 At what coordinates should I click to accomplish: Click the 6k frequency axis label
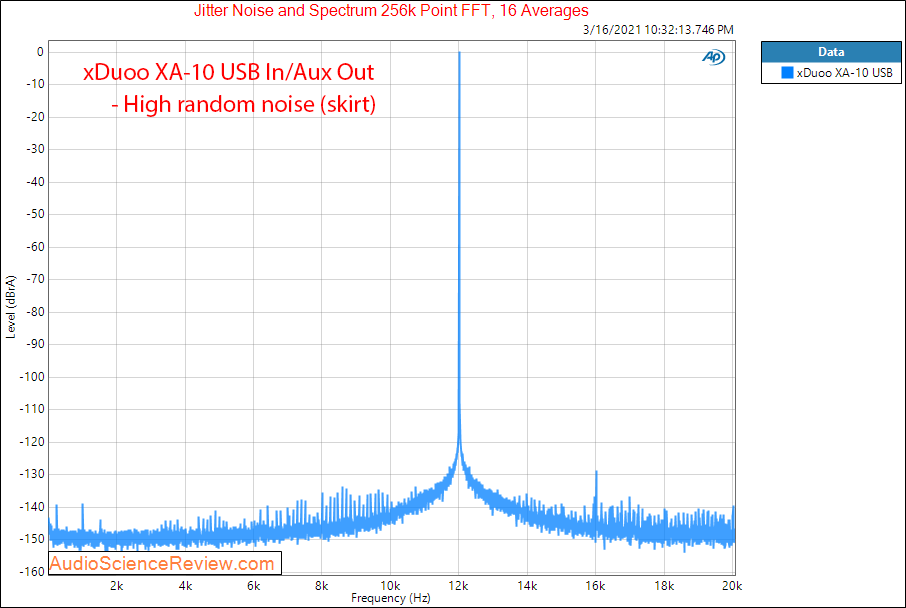[x=254, y=586]
